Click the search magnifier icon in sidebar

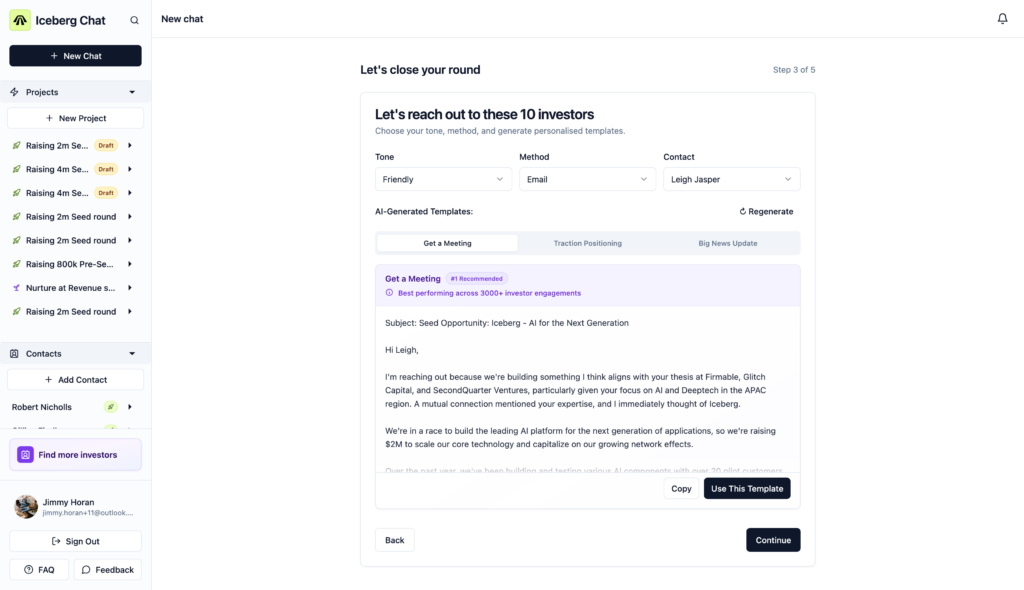[x=134, y=20]
